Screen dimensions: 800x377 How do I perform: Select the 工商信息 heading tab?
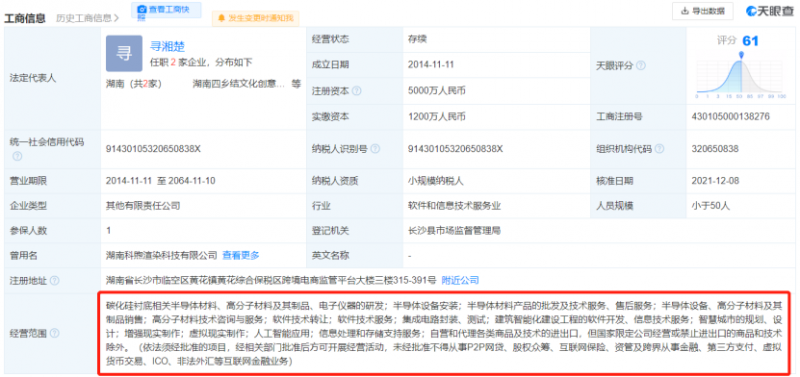click(x=25, y=18)
